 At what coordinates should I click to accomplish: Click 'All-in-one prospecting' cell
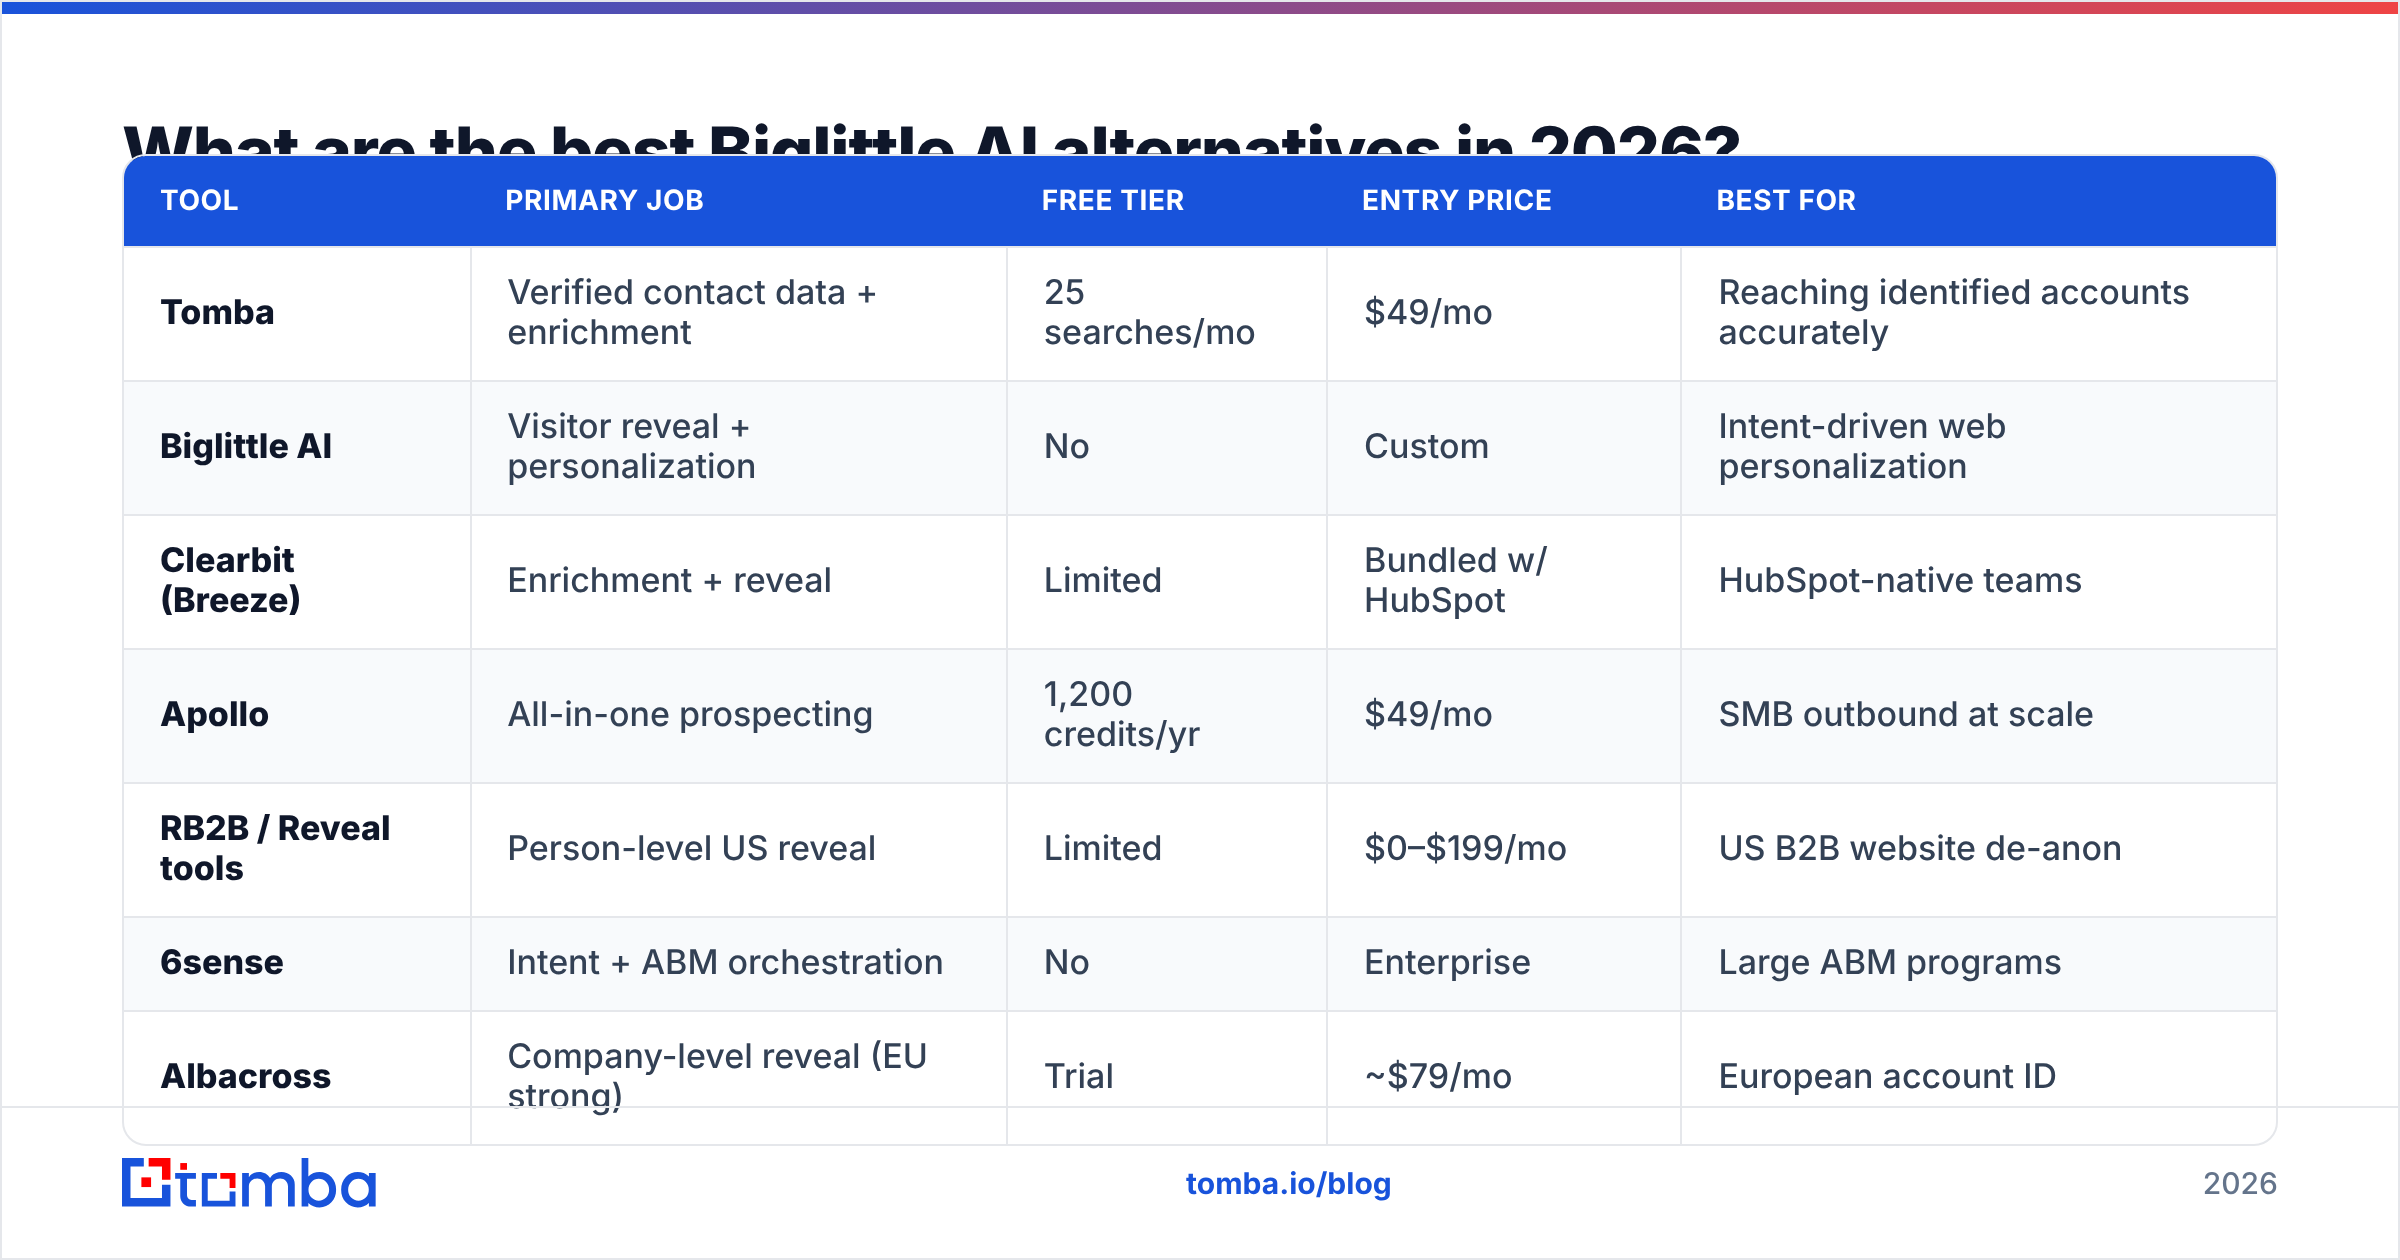pos(739,715)
